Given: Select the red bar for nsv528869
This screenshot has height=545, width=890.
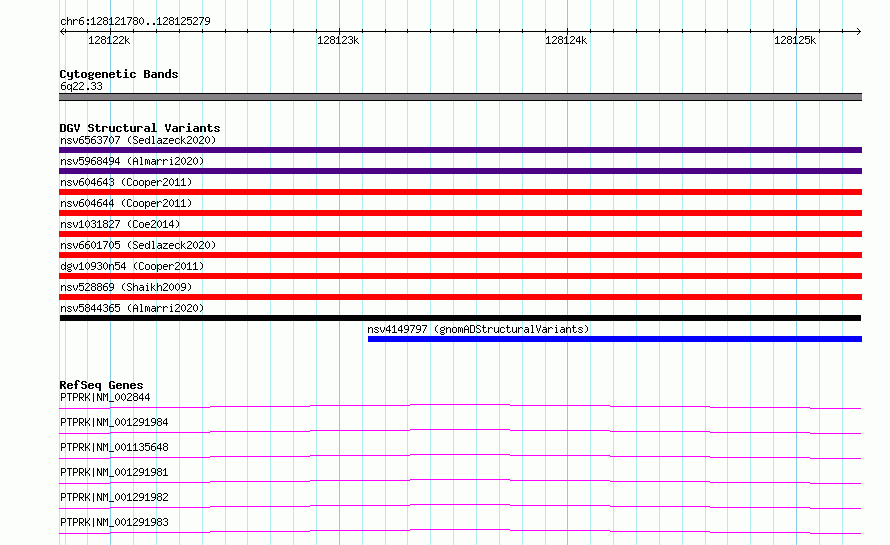Looking at the screenshot, I should [x=460, y=297].
